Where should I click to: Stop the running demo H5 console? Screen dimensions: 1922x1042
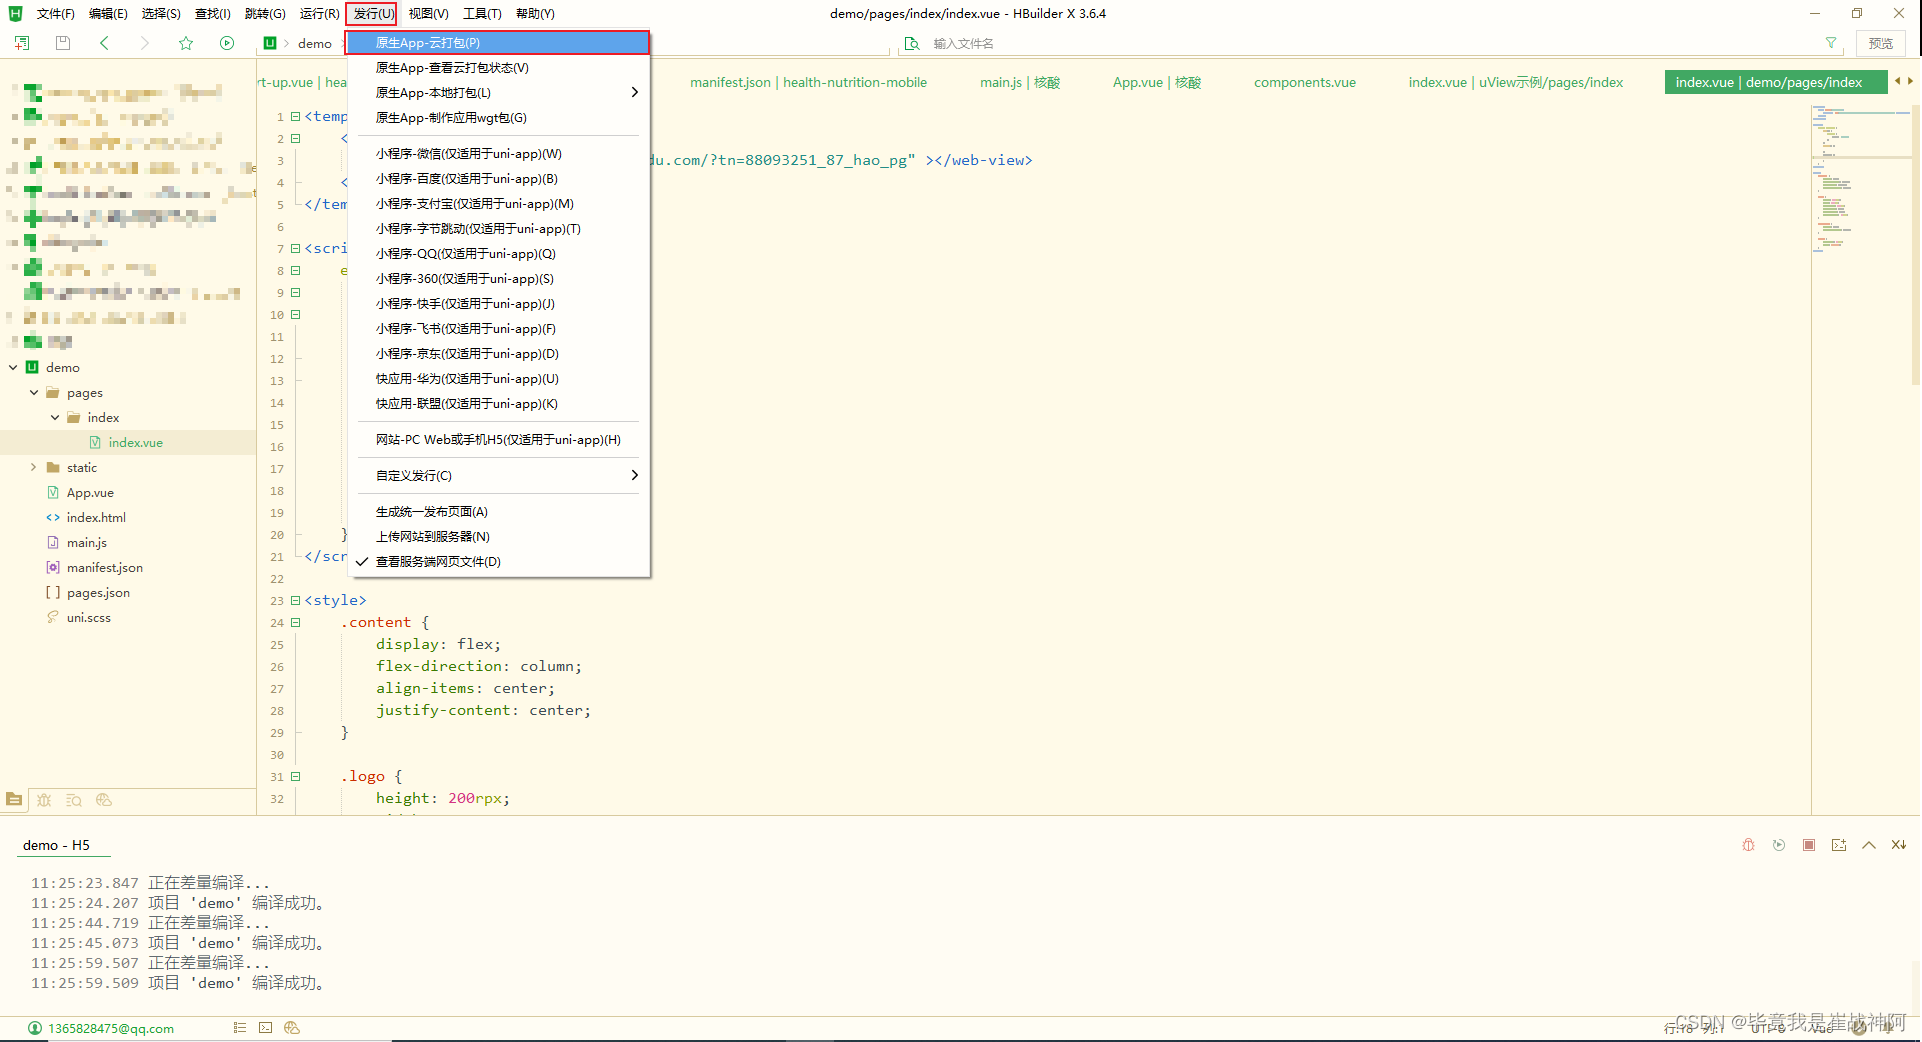pyautogui.click(x=1808, y=845)
